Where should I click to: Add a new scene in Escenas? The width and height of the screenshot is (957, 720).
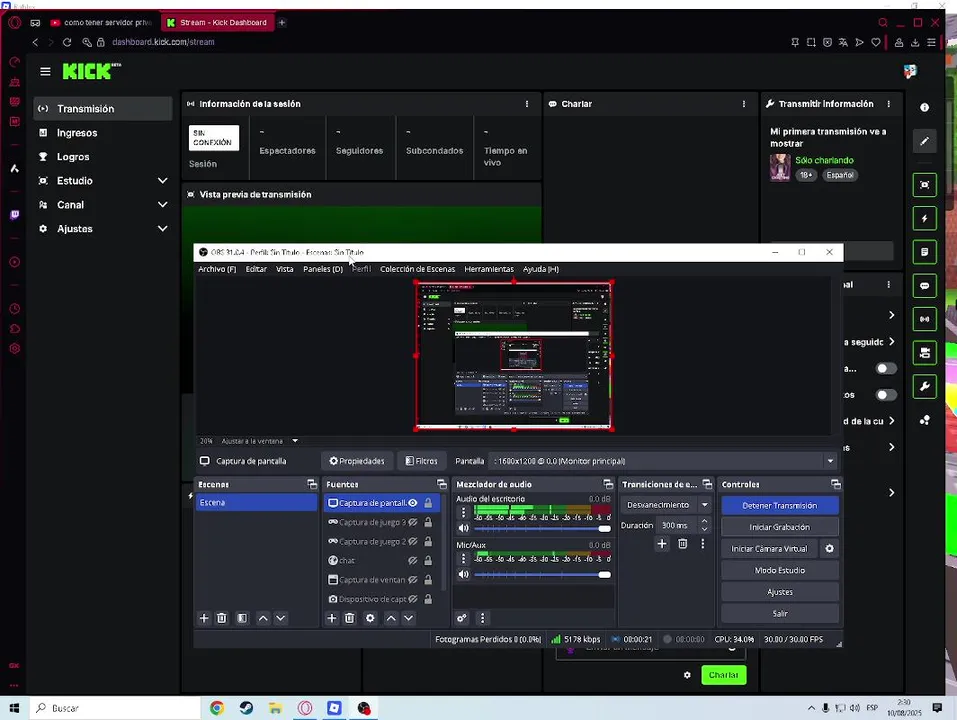pyautogui.click(x=204, y=618)
